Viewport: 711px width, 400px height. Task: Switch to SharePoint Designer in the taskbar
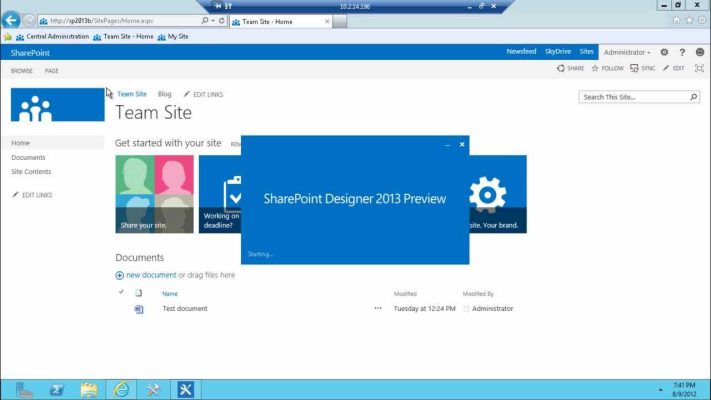pos(185,390)
